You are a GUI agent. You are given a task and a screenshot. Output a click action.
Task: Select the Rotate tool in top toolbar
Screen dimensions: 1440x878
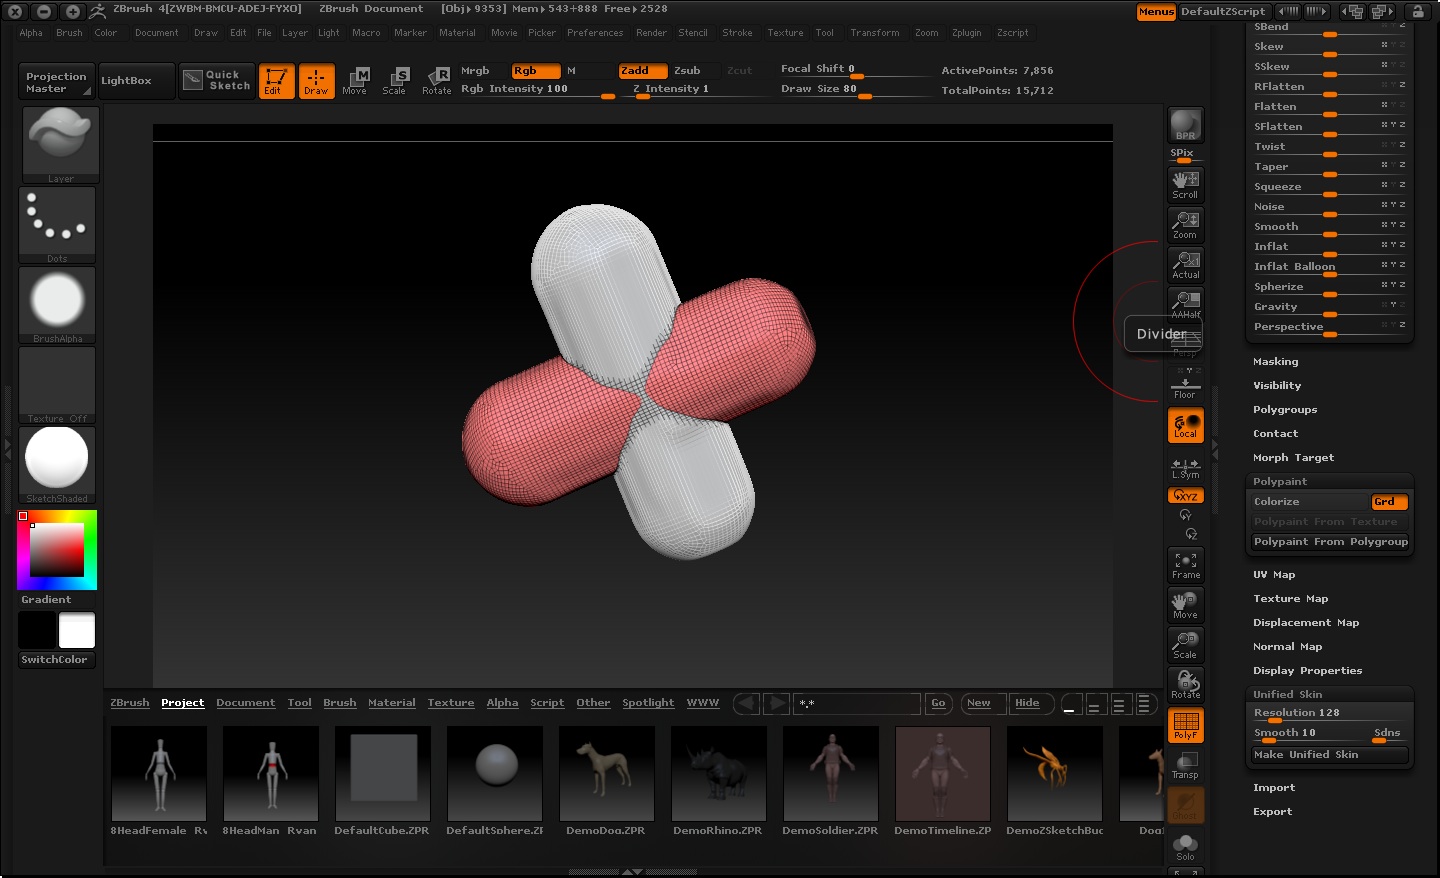coord(437,81)
